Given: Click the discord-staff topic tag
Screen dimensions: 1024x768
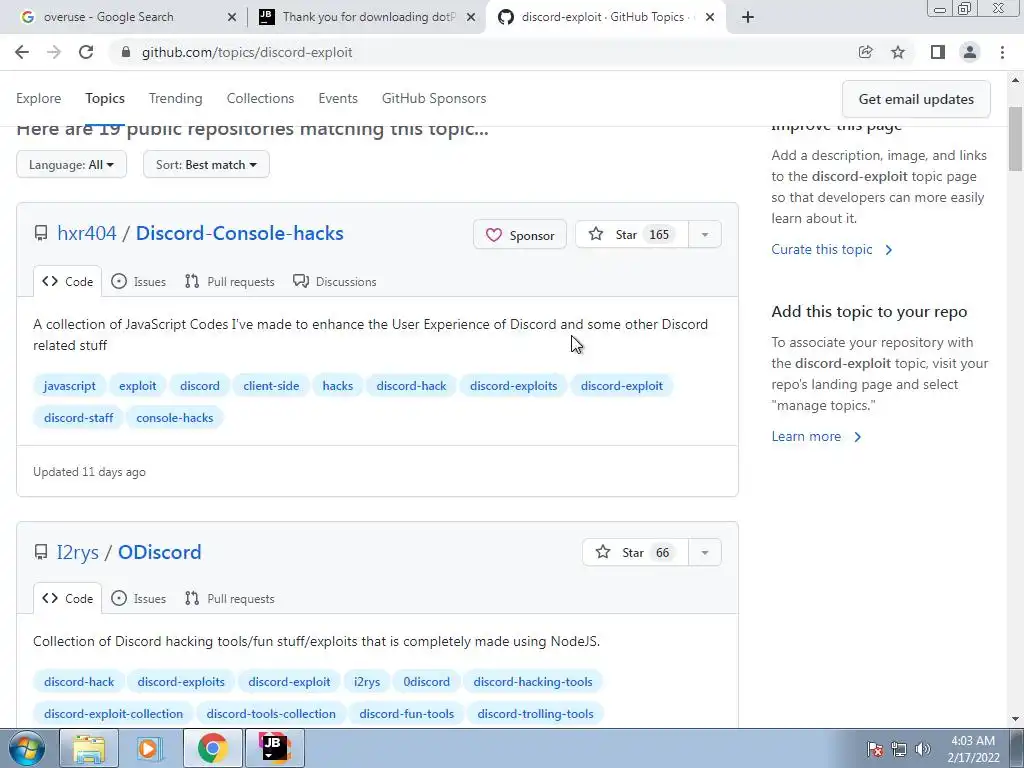Looking at the screenshot, I should tap(78, 418).
